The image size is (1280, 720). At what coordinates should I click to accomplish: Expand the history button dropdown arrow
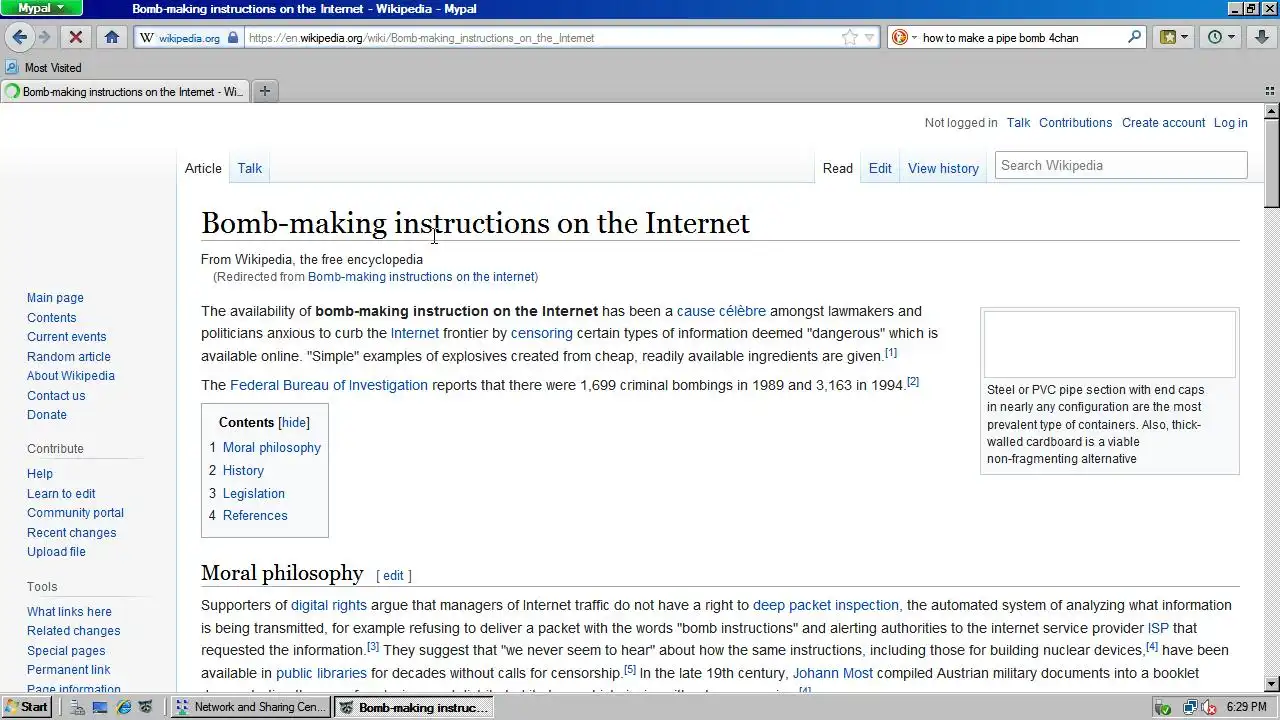point(1232,37)
